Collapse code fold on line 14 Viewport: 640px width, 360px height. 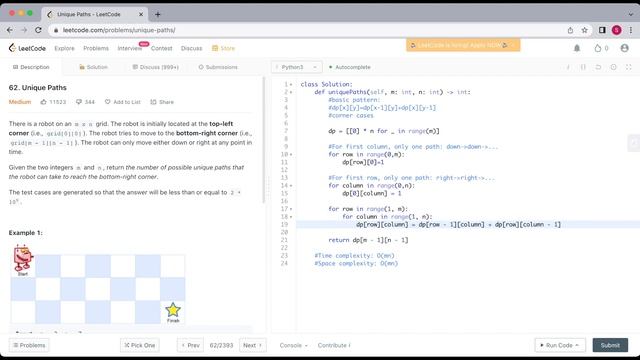click(x=291, y=186)
